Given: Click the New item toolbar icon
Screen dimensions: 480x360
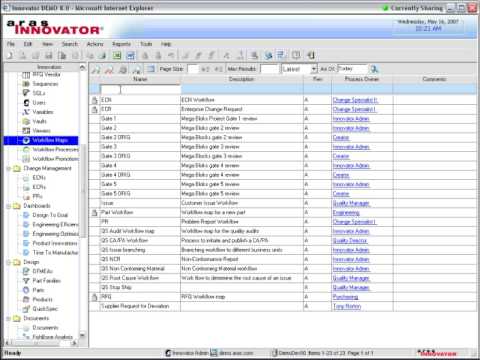Looking at the screenshot, I should coord(10,56).
